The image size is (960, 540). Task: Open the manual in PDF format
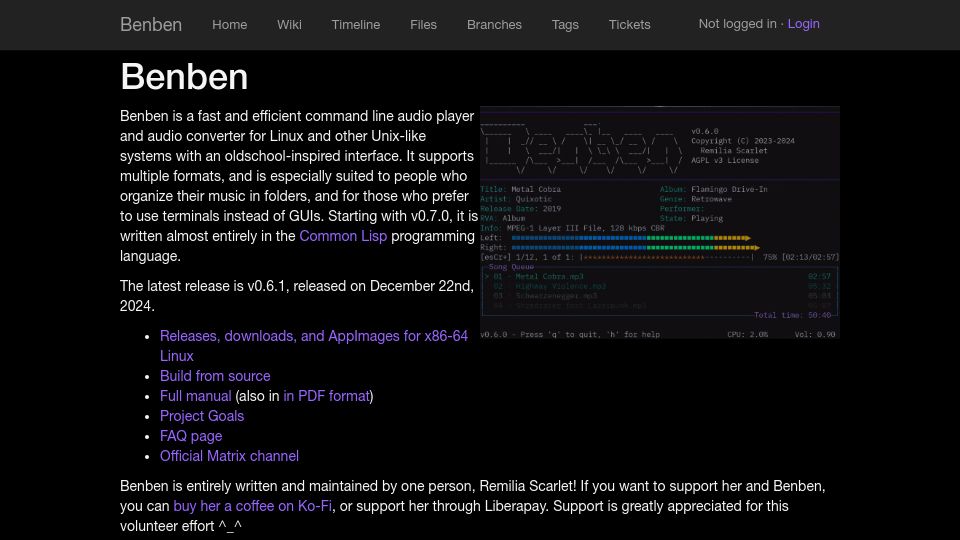point(326,396)
